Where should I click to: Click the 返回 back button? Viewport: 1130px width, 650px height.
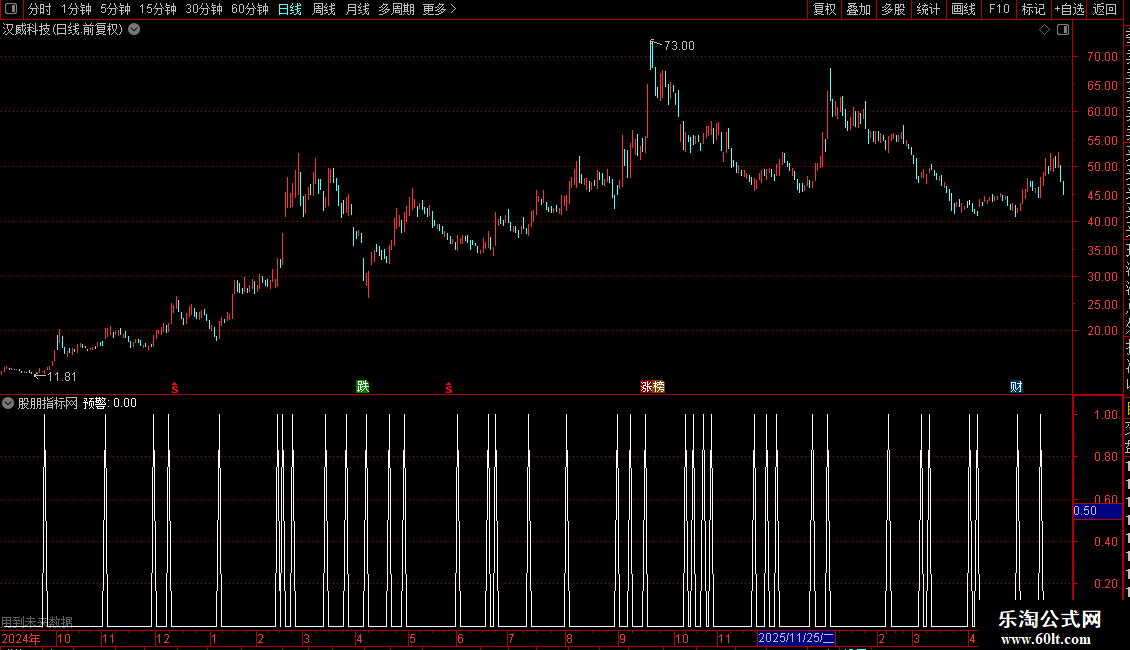tap(1104, 9)
